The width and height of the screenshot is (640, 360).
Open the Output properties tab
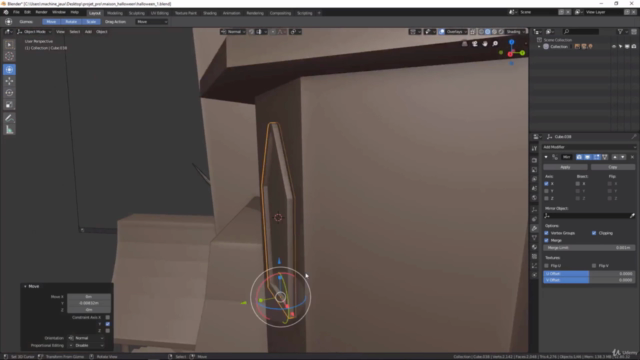coord(534,170)
